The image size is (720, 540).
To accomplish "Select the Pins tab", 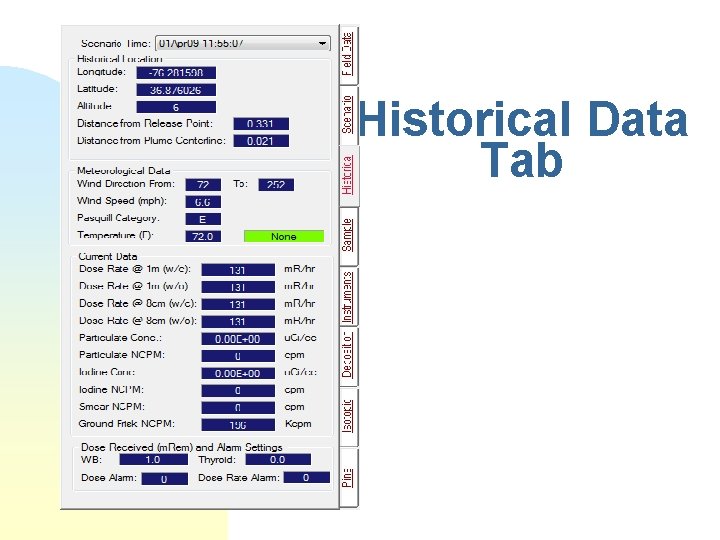I will pos(348,478).
